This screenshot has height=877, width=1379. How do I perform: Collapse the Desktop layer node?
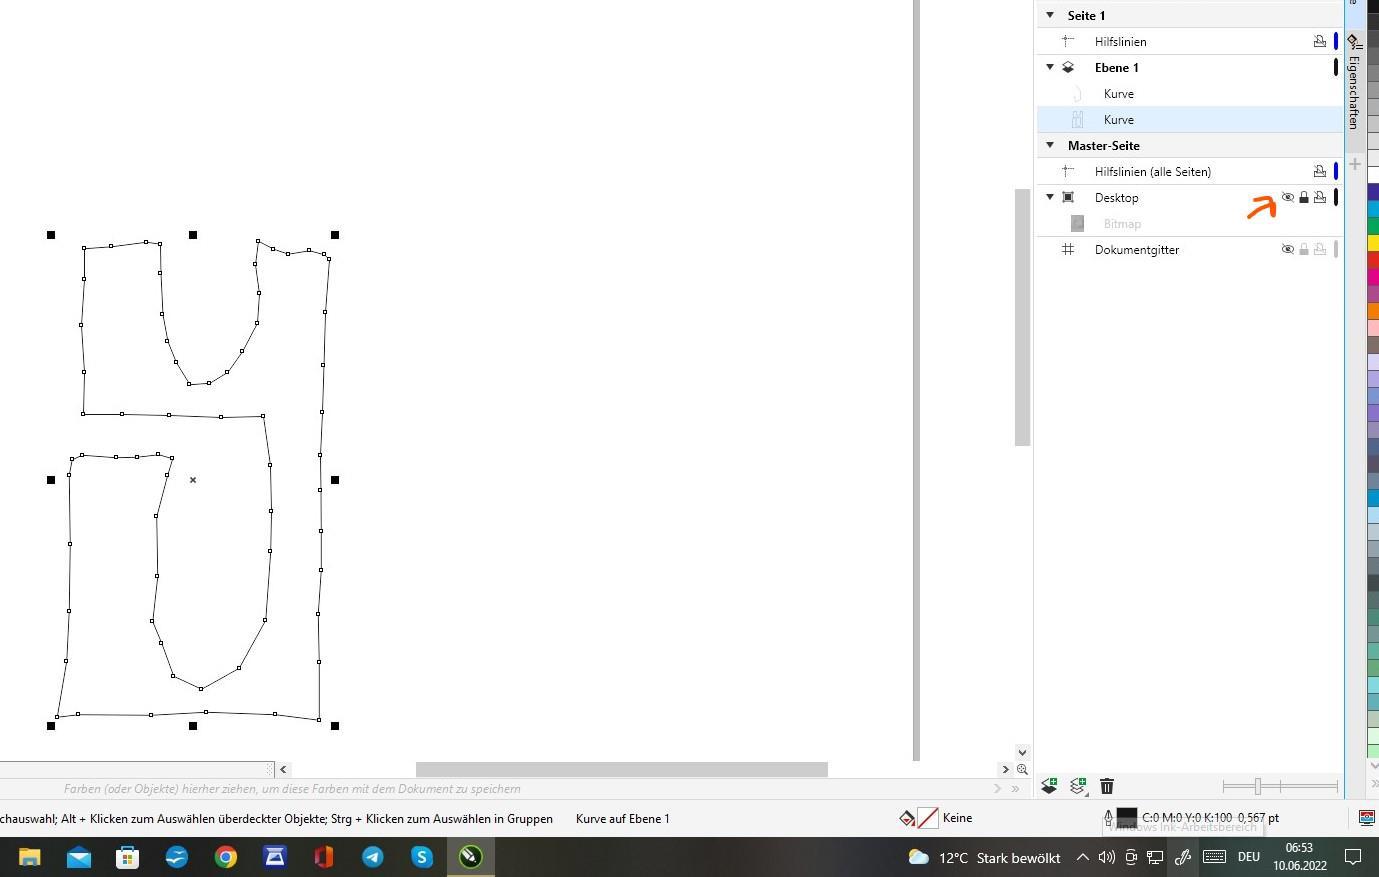coord(1050,197)
